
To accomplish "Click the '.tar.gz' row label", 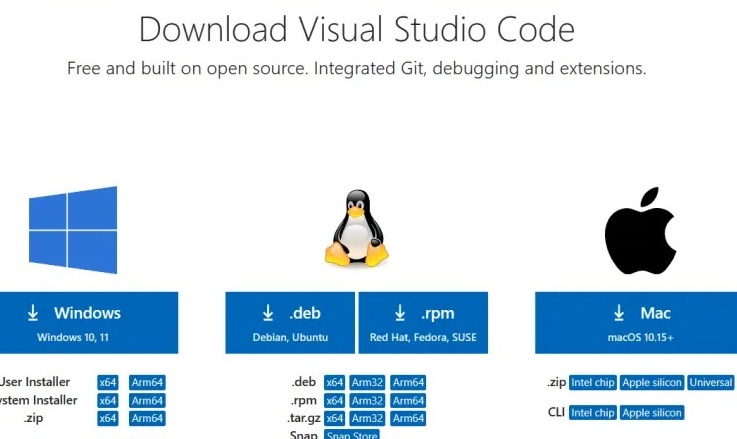I will [x=304, y=418].
